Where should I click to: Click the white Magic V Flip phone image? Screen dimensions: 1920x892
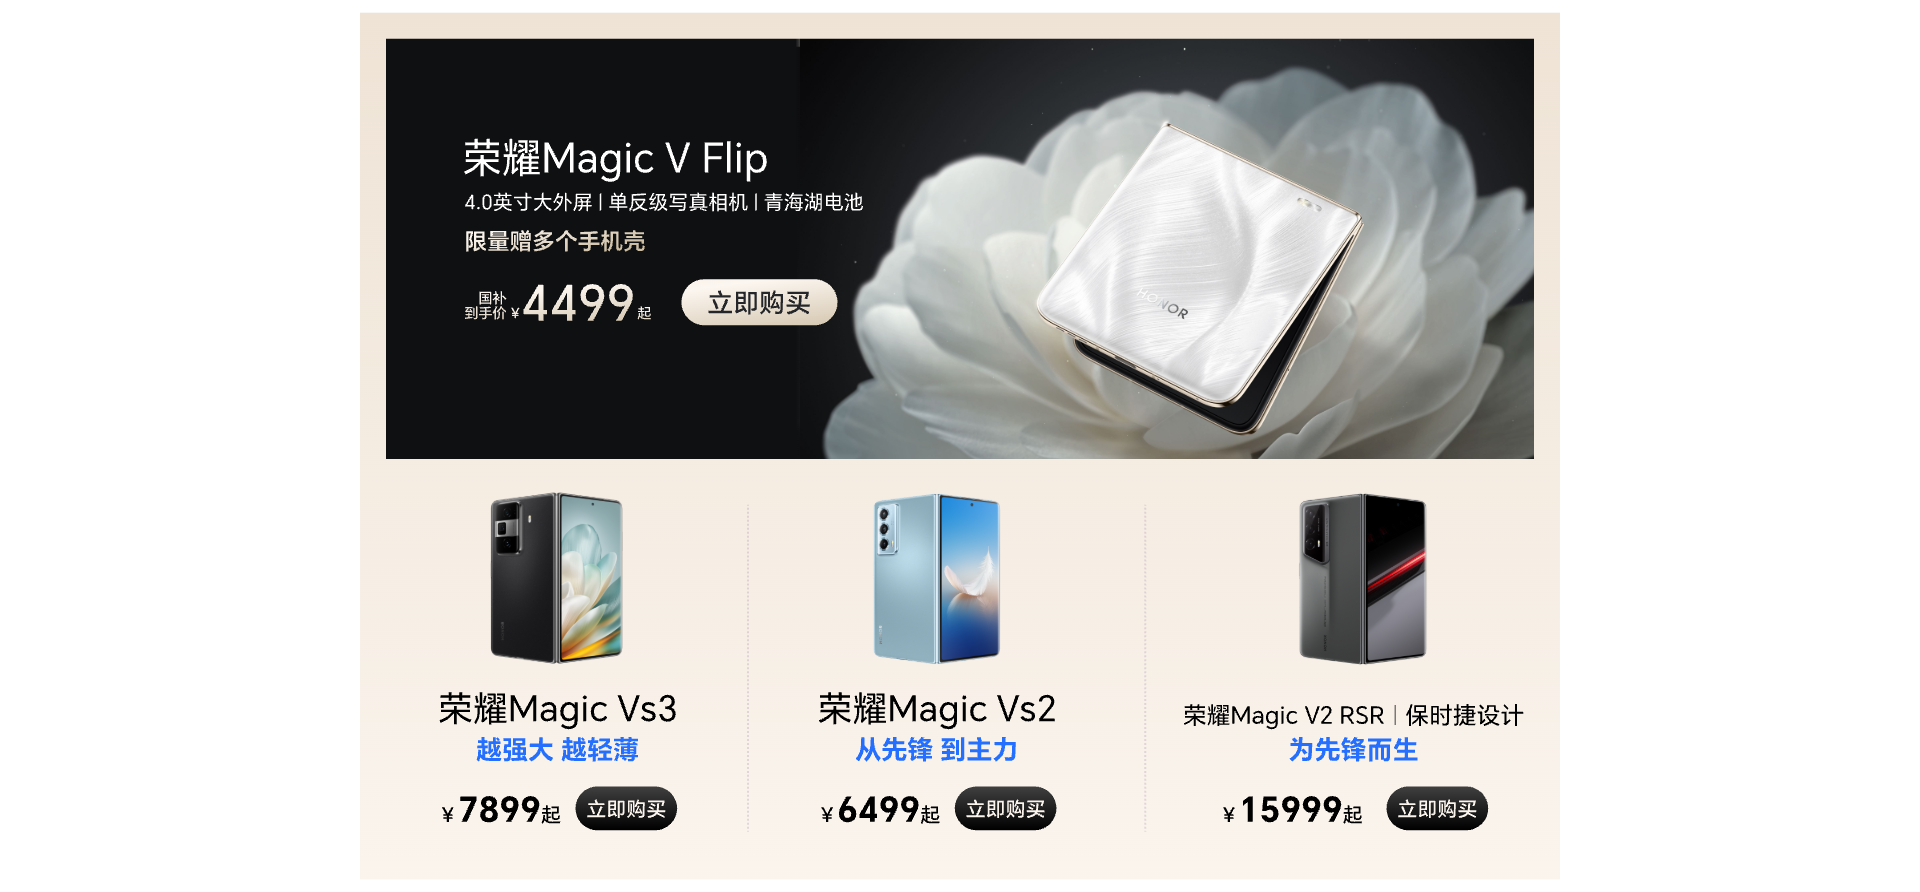pyautogui.click(x=1200, y=278)
